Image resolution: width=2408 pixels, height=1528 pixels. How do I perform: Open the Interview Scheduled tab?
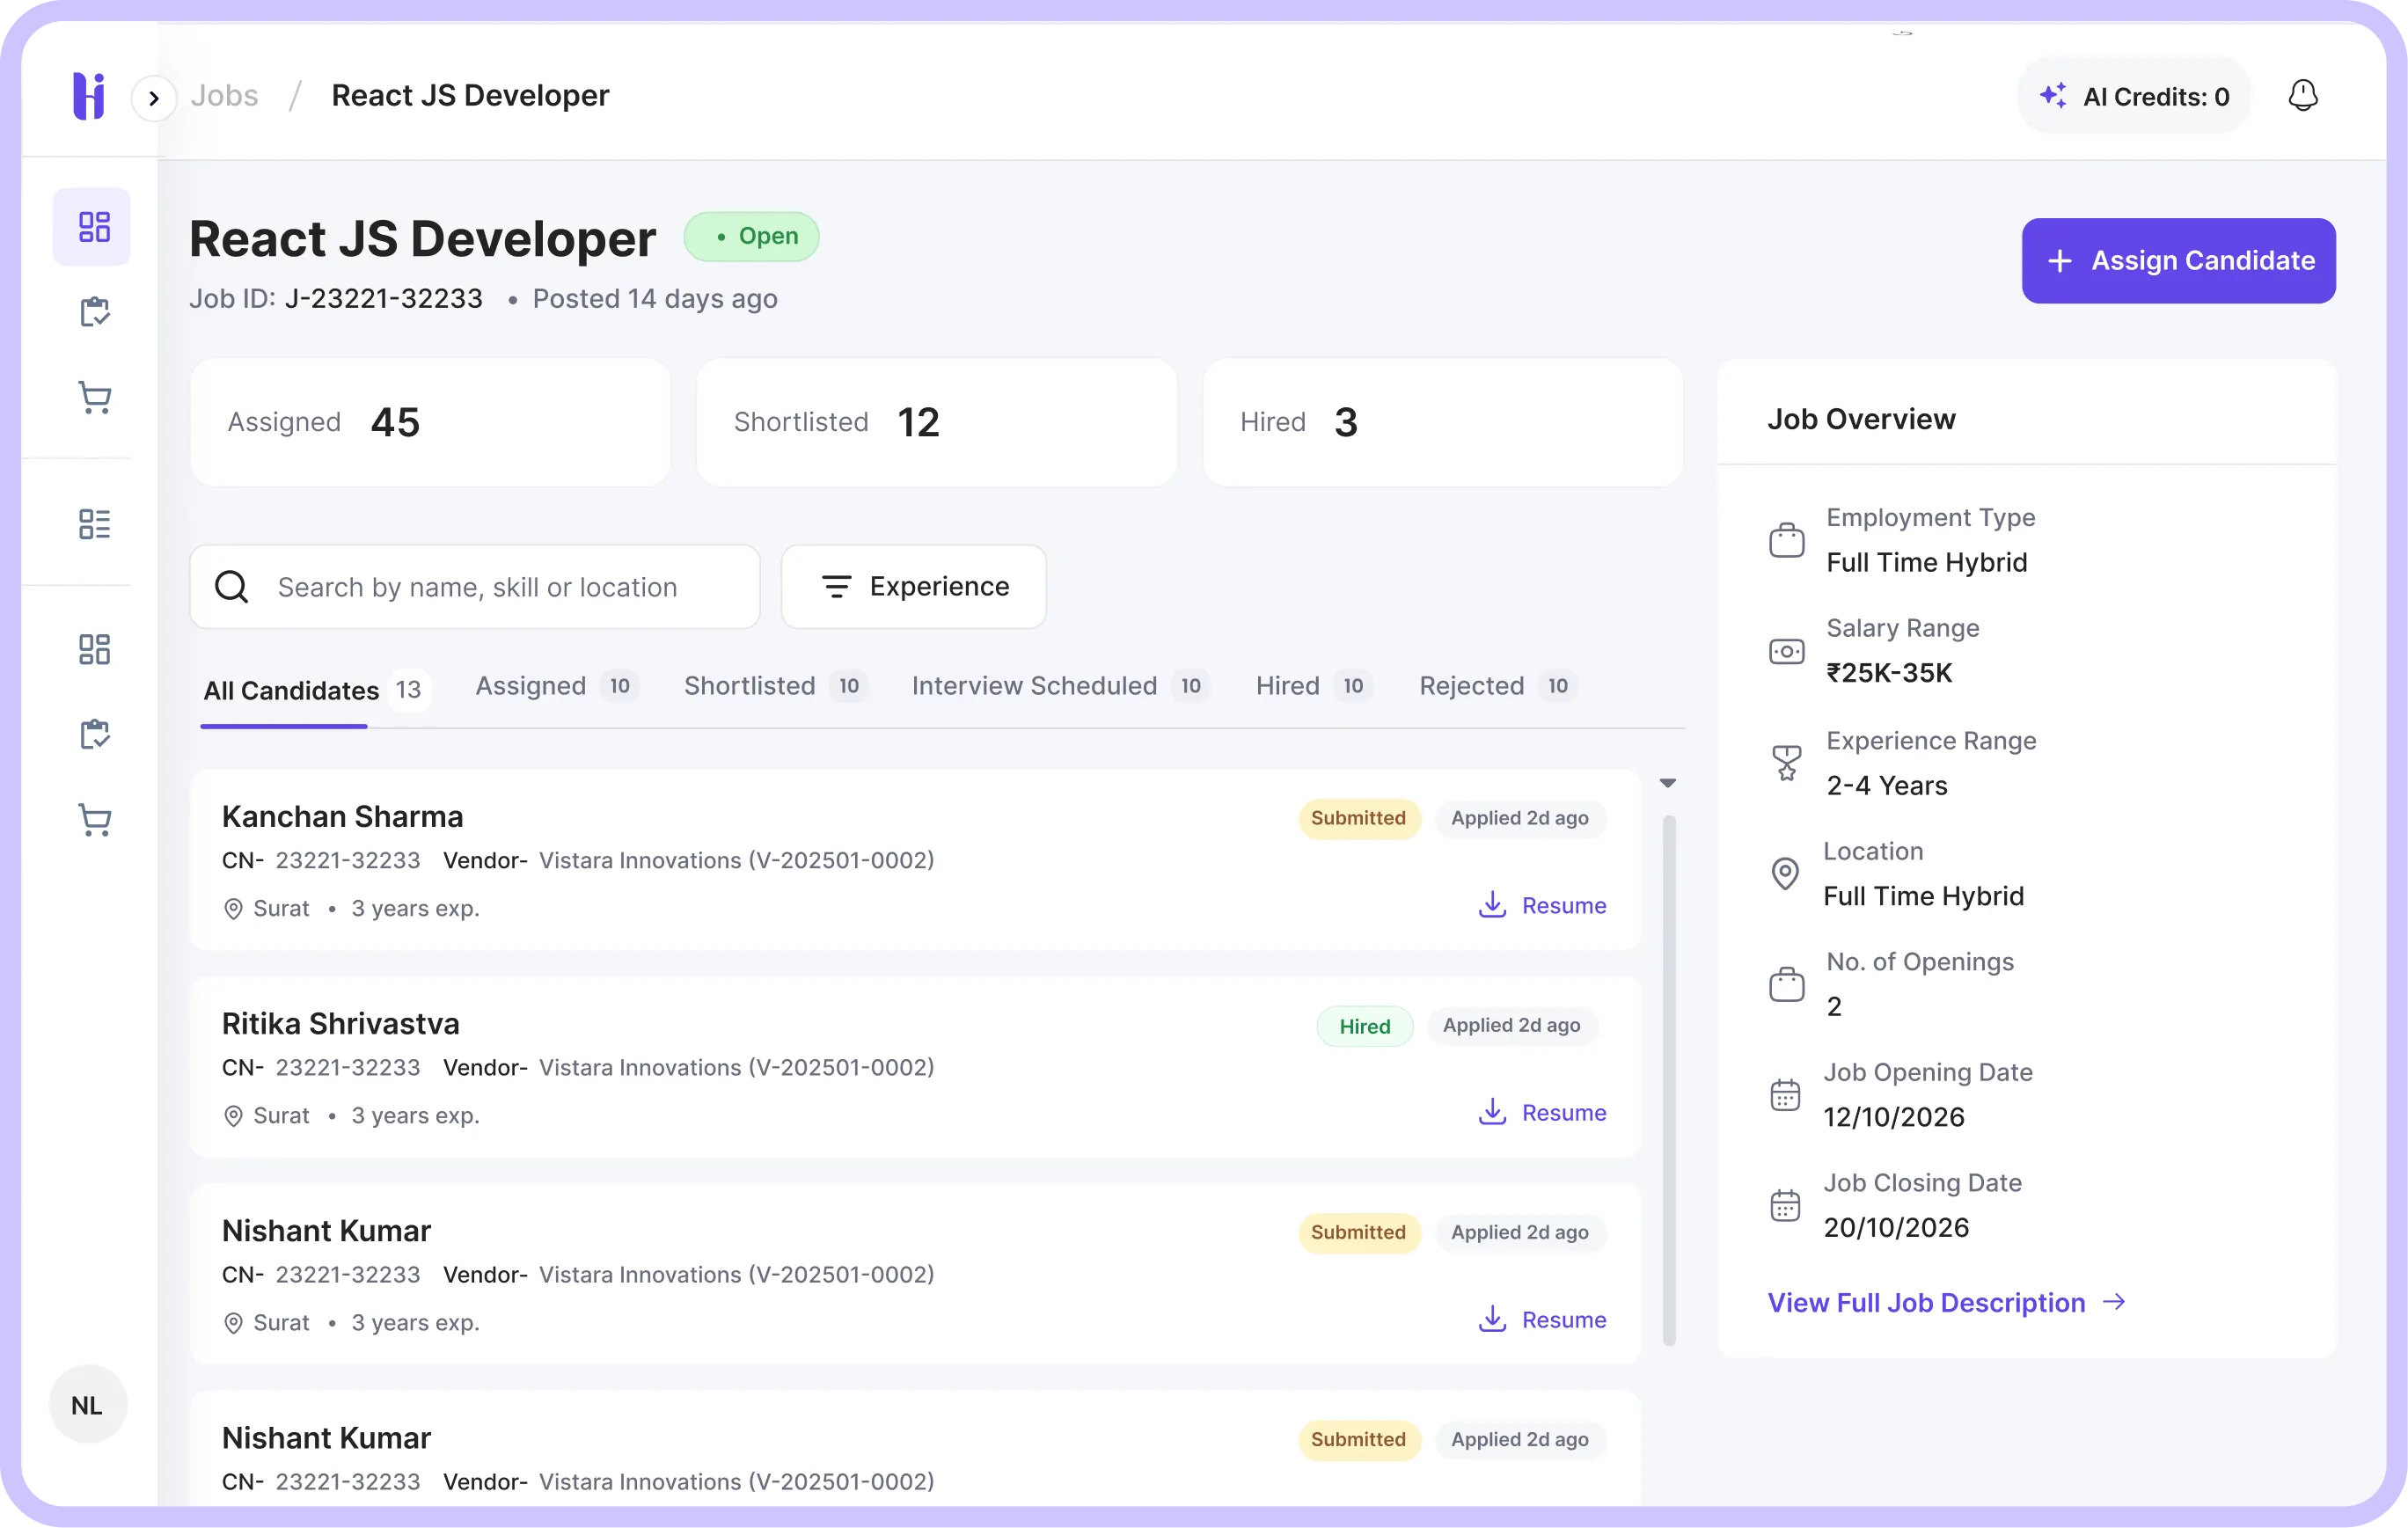click(x=1060, y=686)
